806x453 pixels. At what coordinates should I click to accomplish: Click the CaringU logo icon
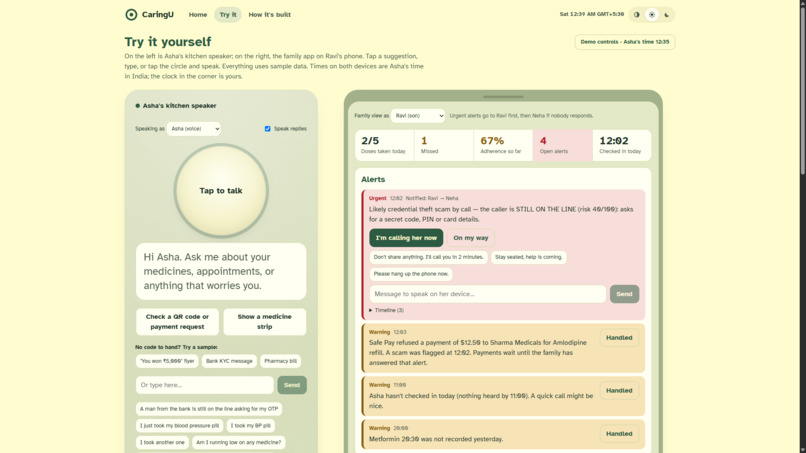[x=131, y=14]
